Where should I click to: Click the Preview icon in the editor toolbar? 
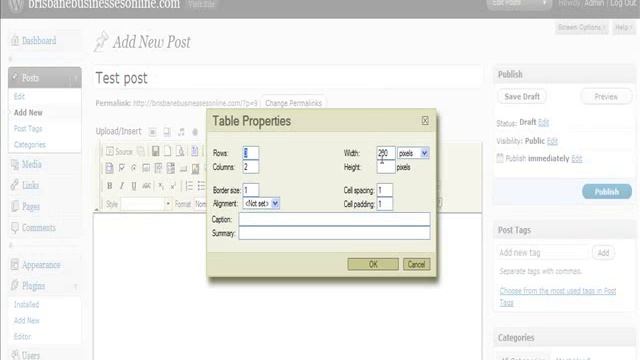coord(180,151)
